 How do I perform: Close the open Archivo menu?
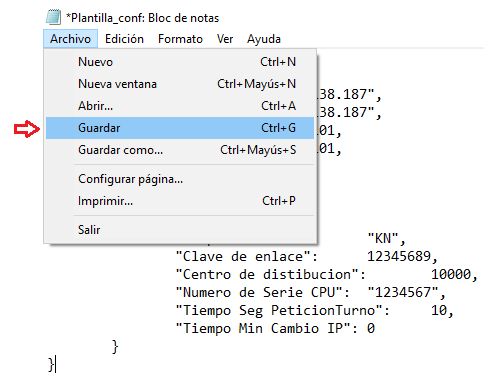(70, 39)
